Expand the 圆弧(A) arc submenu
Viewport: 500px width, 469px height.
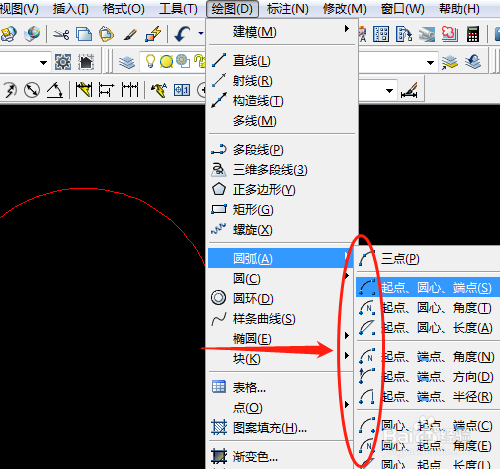click(280, 258)
